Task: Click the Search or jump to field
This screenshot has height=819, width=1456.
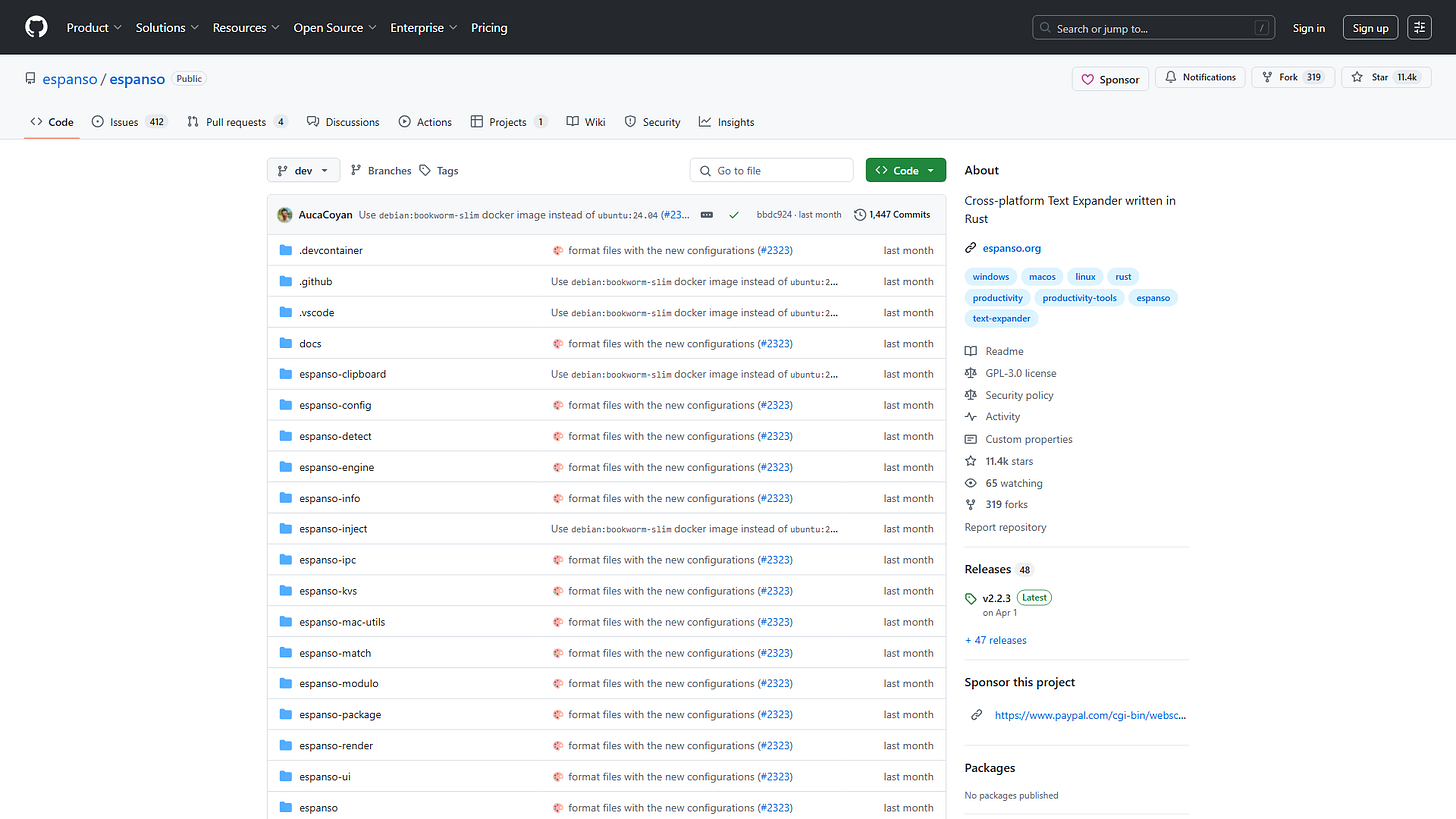Action: 1154,28
